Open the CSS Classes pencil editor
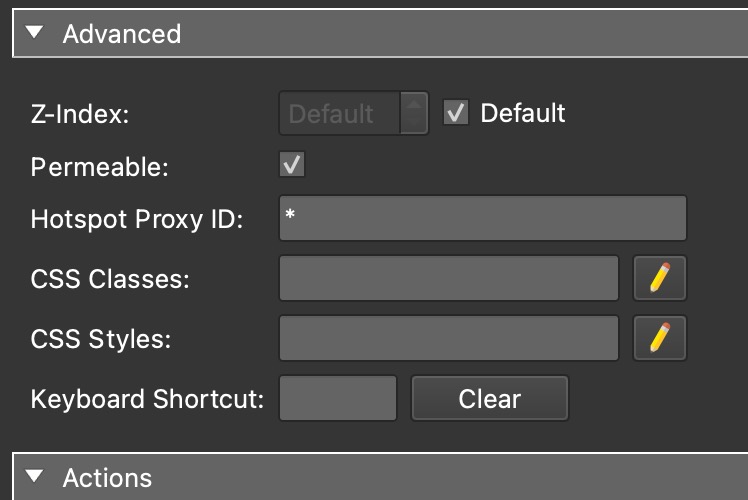Screen dimensions: 748x500 660,278
